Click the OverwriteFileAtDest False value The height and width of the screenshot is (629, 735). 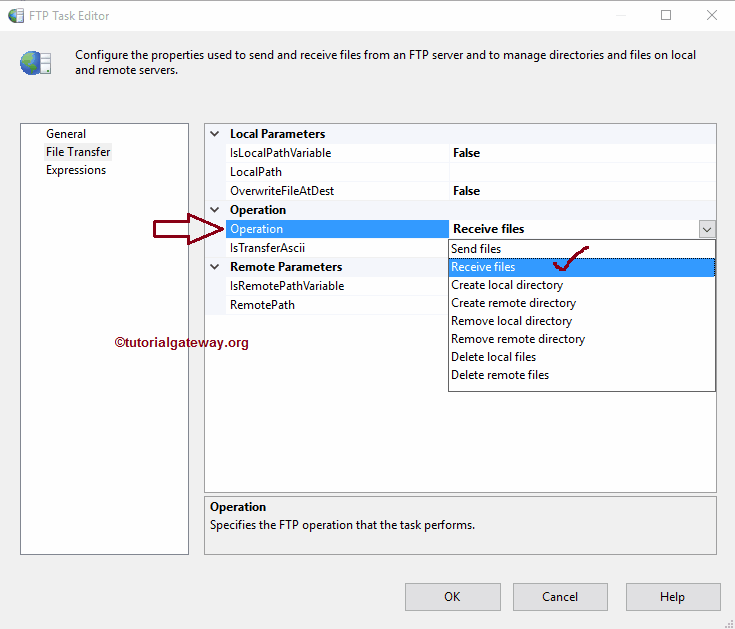point(582,191)
